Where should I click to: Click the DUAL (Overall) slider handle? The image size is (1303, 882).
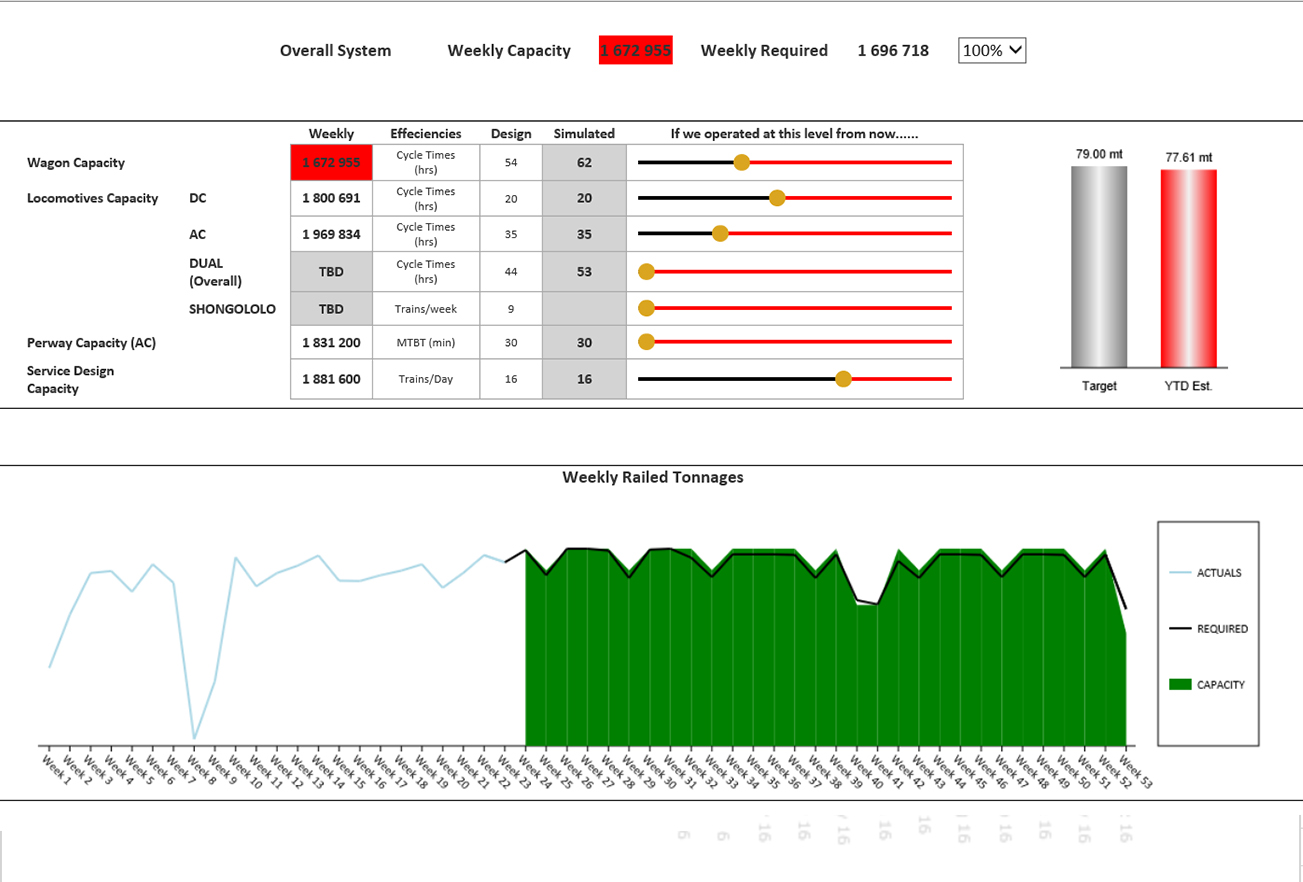coord(646,271)
